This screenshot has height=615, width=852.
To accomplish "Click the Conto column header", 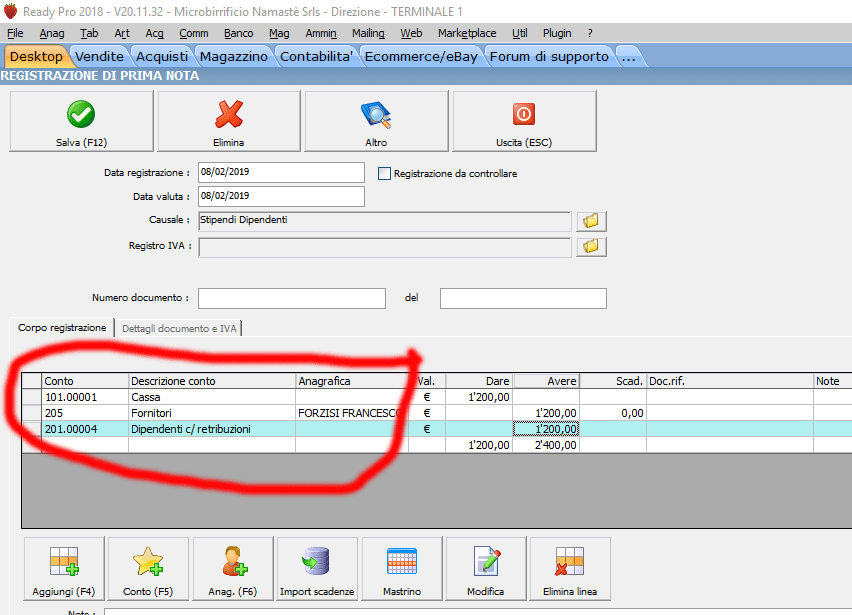I will pyautogui.click(x=85, y=381).
